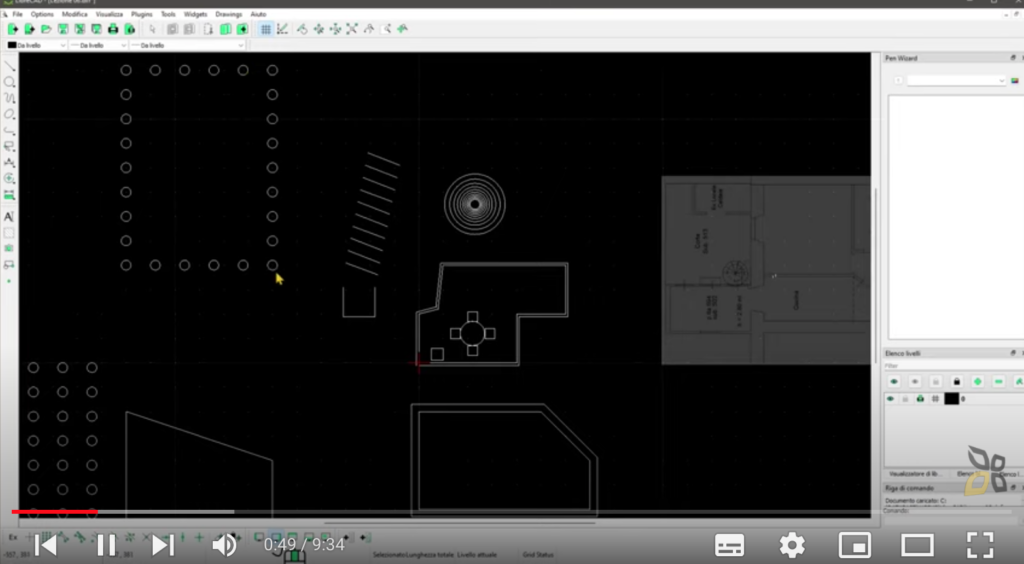Click the Save As icon

[80, 29]
